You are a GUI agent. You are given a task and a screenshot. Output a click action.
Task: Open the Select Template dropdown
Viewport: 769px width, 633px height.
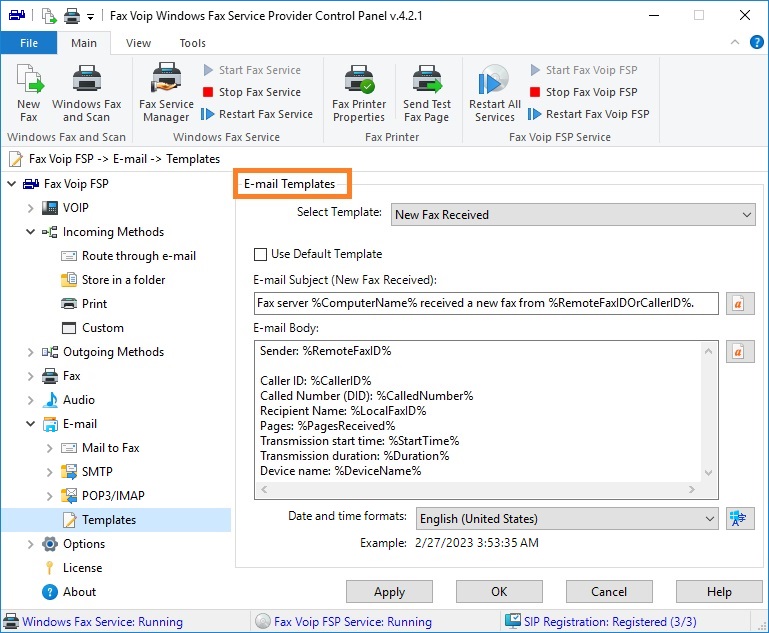573,215
